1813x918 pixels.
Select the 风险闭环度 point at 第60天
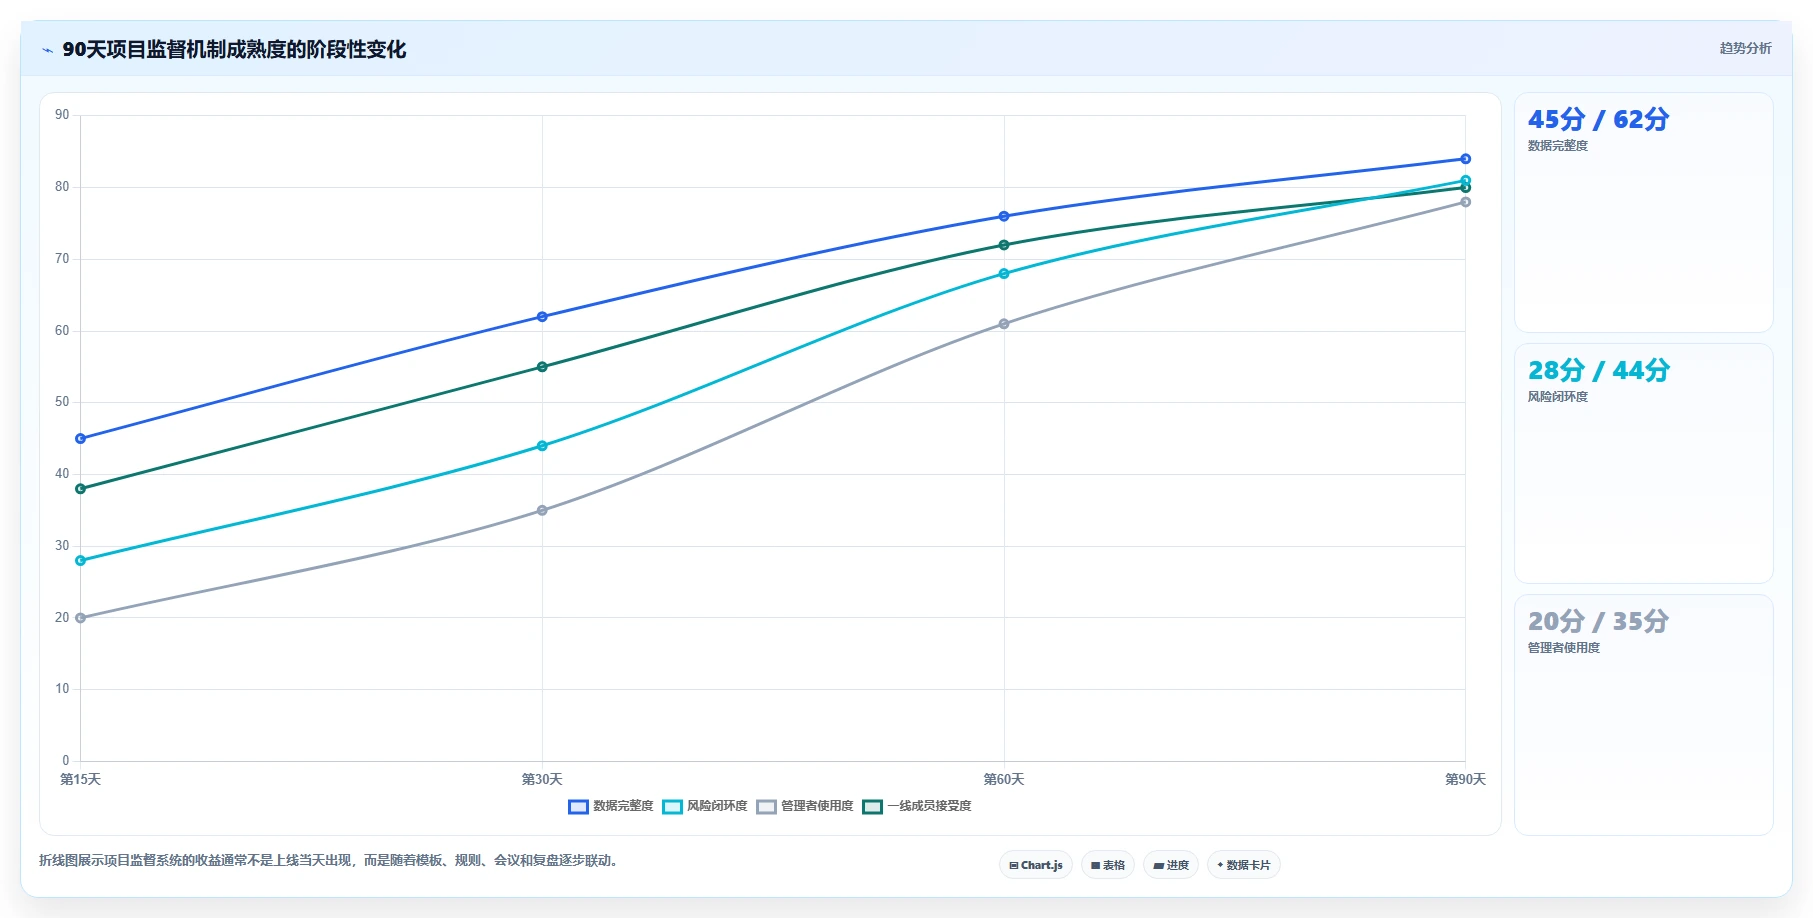coord(1004,274)
